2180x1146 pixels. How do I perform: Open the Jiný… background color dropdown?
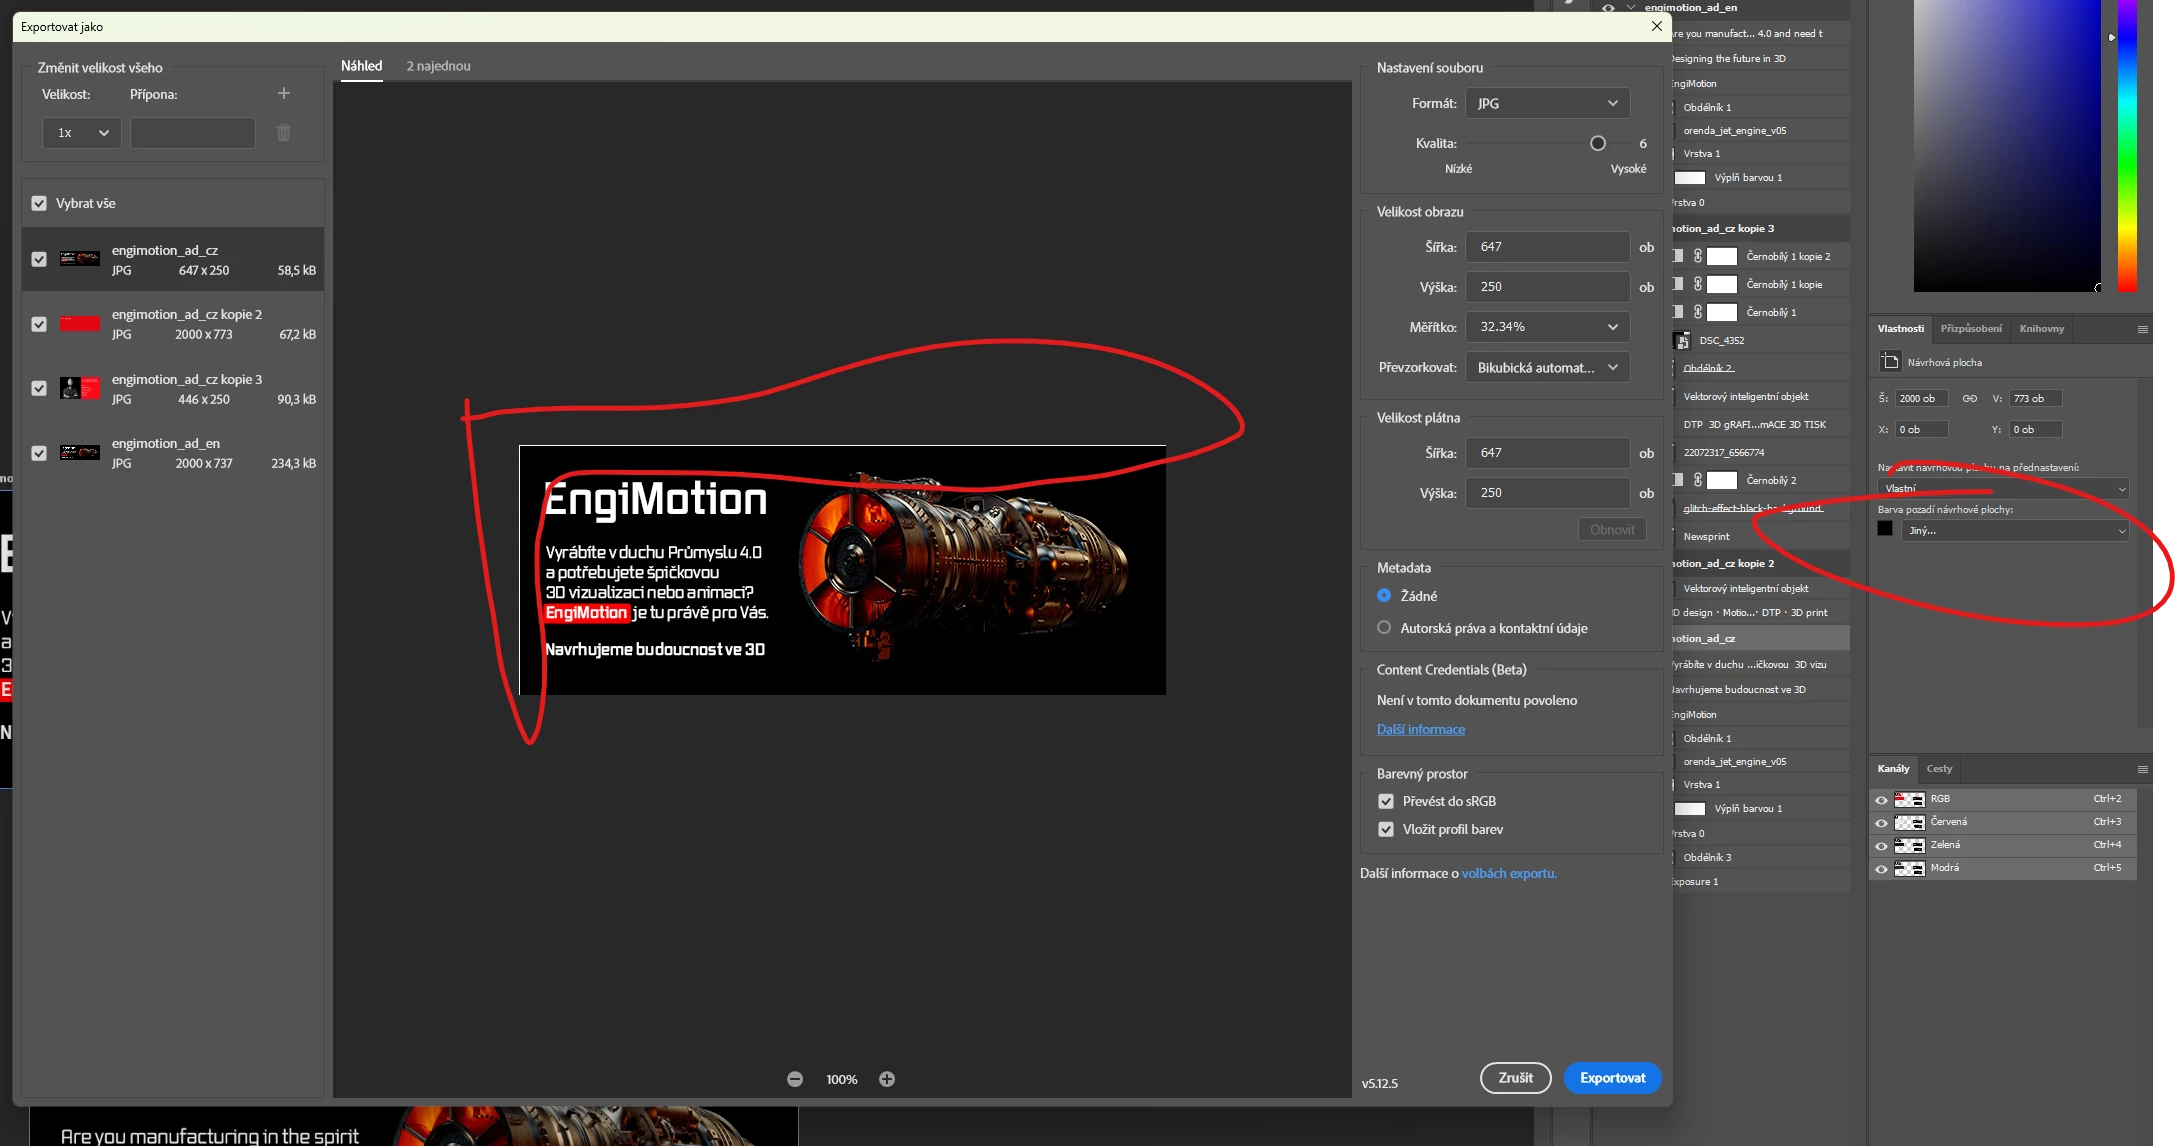tap(2015, 530)
